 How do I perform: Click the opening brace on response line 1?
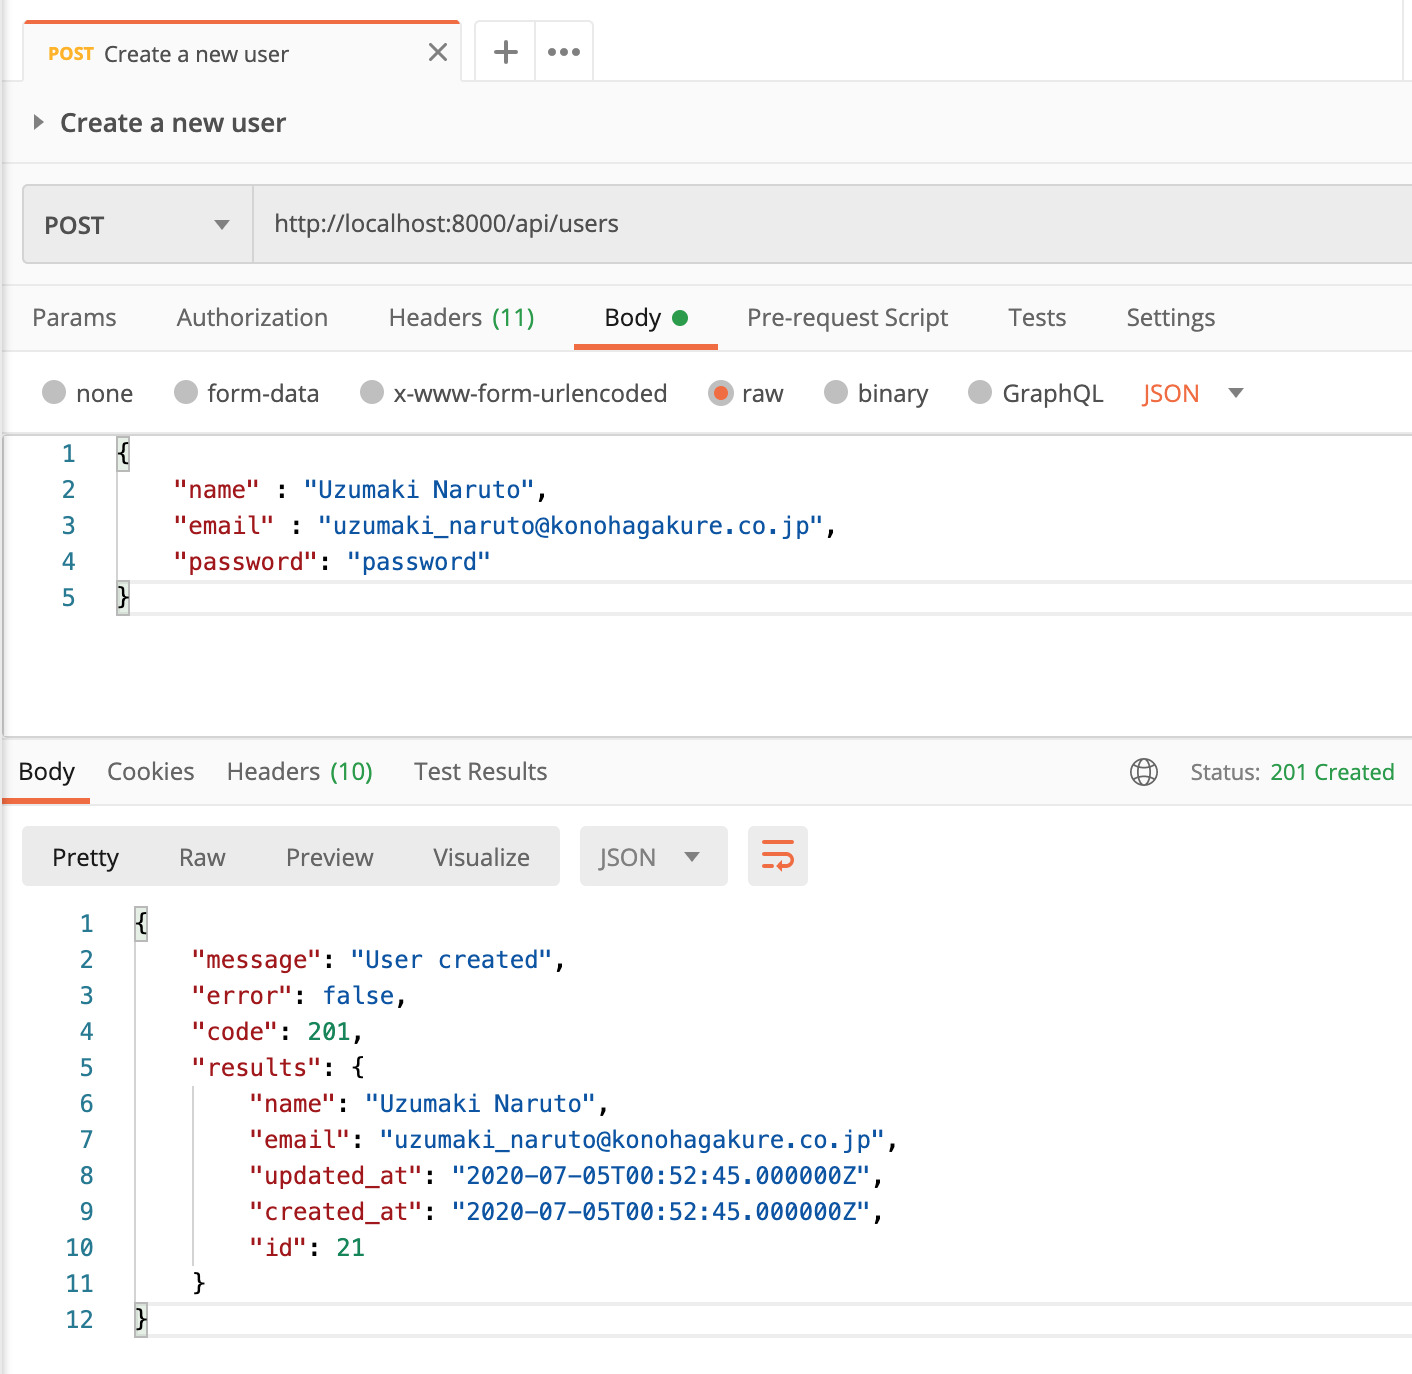(x=141, y=922)
